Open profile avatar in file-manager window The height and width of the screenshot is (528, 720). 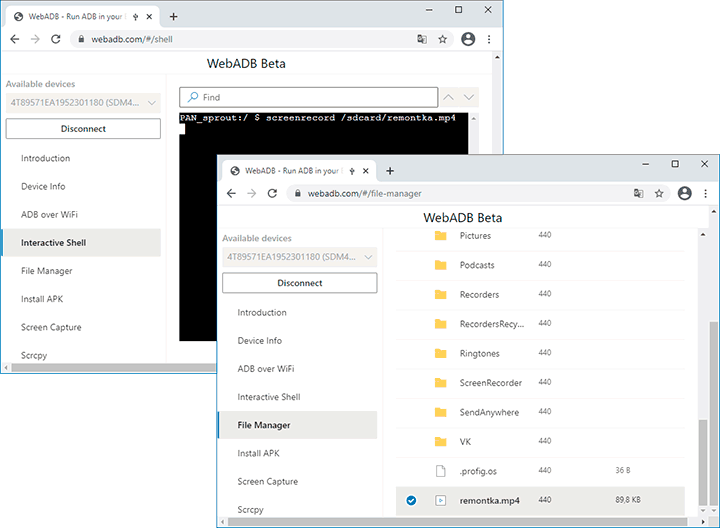point(685,193)
